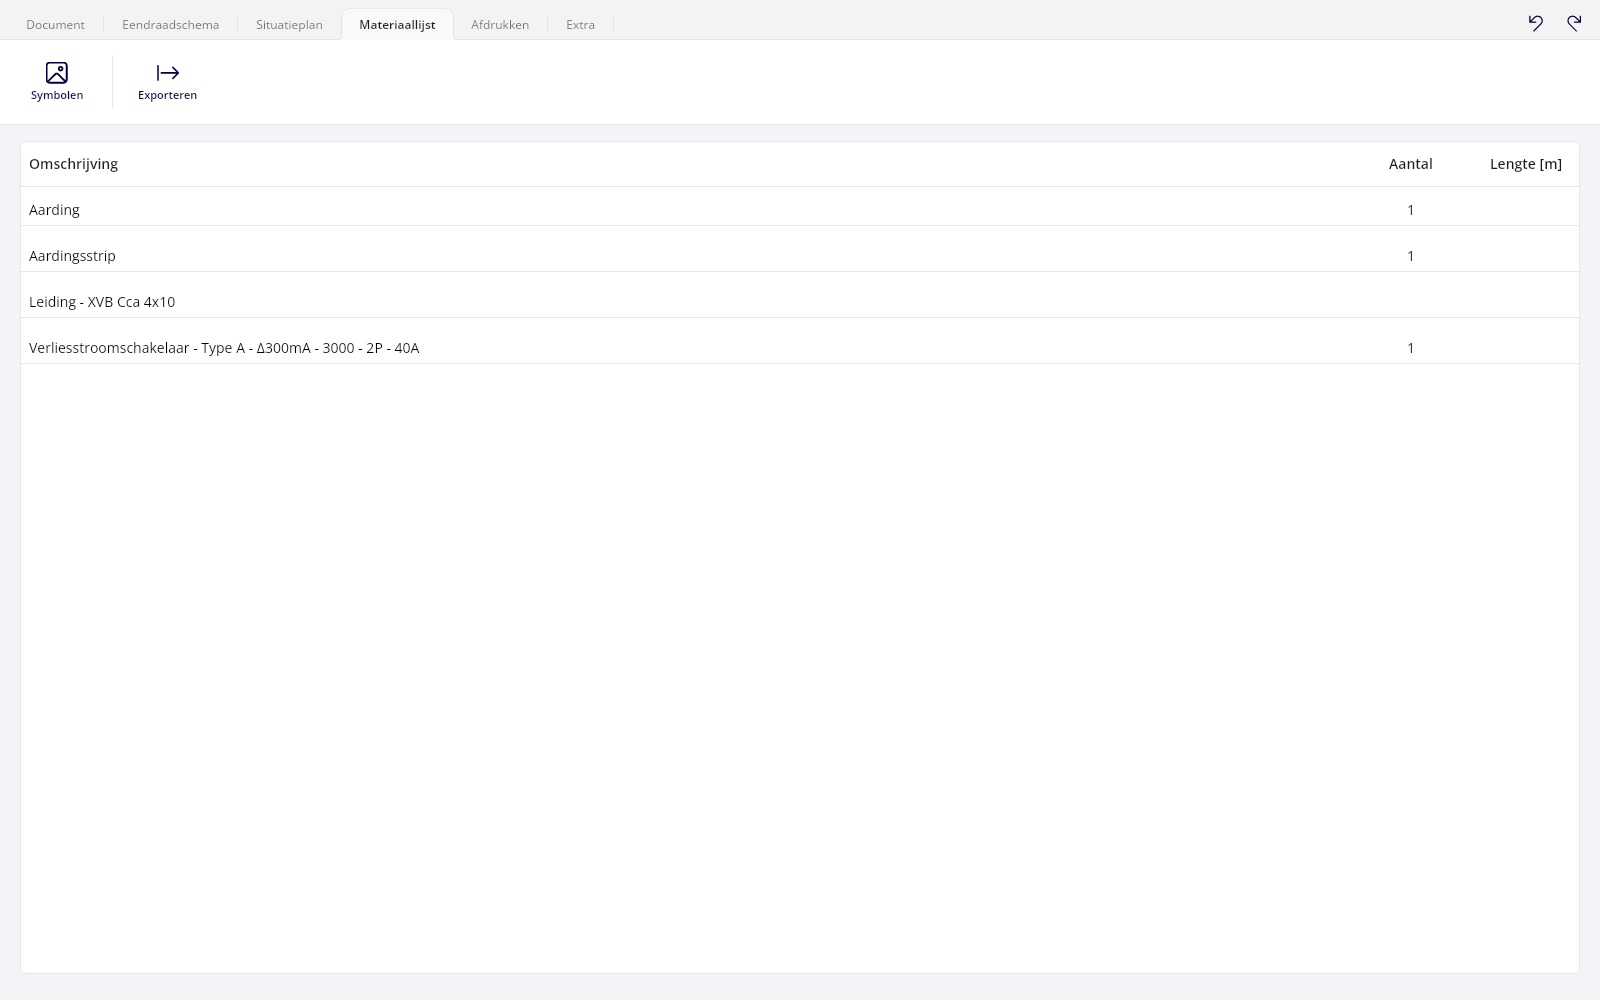
Task: Click the Exporteren arrow icon
Action: 168,73
